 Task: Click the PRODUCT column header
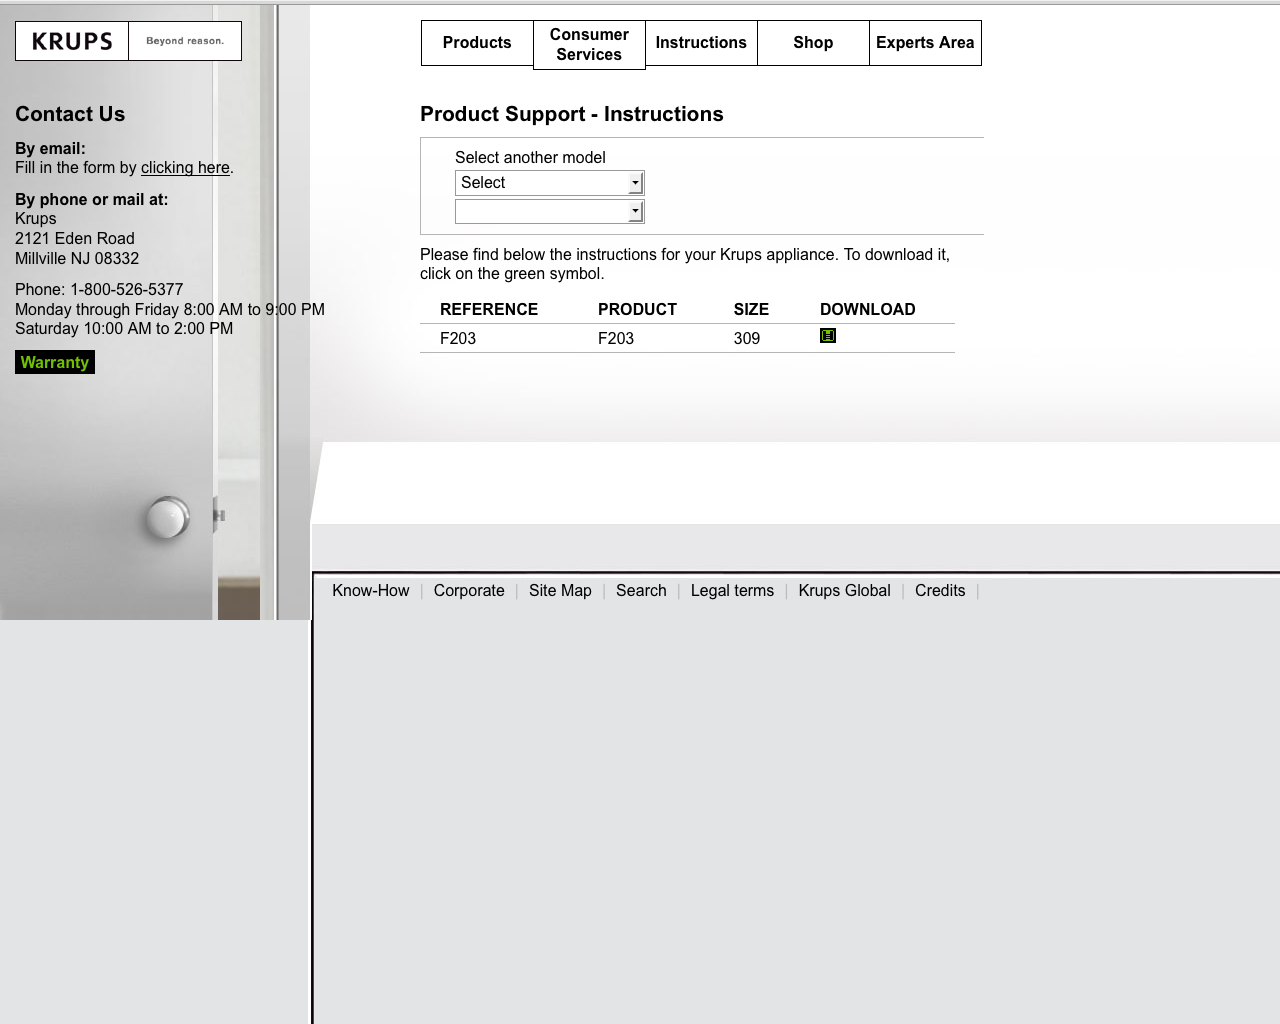637,310
